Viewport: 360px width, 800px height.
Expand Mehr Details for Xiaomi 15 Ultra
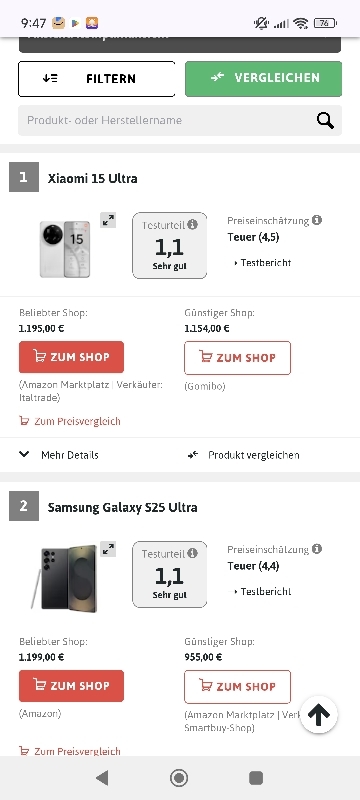pyautogui.click(x=59, y=455)
